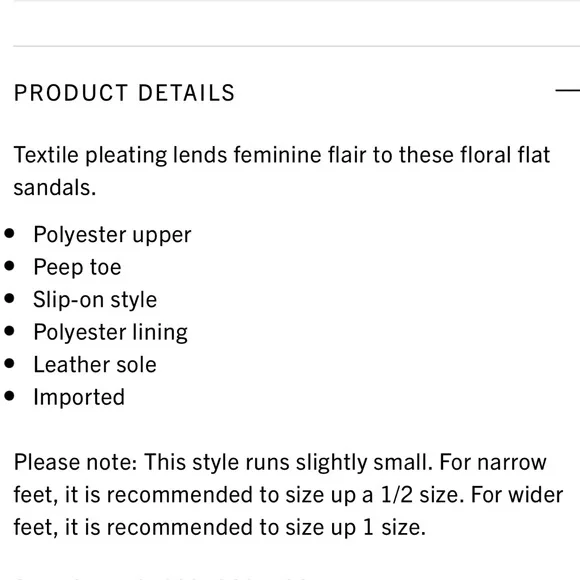Click the bullet beside Slip-on style
Image resolution: width=580 pixels, height=580 pixels.
click(9, 298)
